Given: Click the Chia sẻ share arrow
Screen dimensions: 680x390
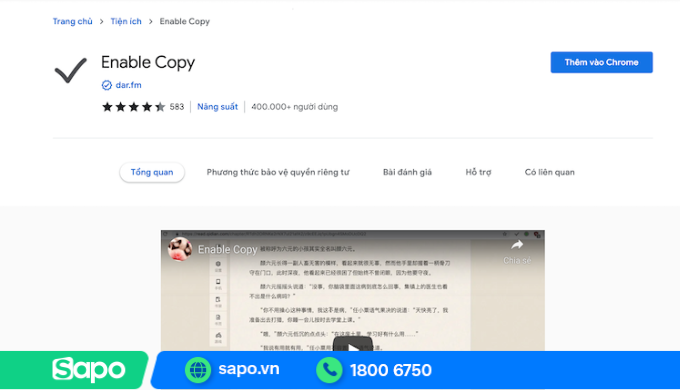Looking at the screenshot, I should [x=517, y=245].
